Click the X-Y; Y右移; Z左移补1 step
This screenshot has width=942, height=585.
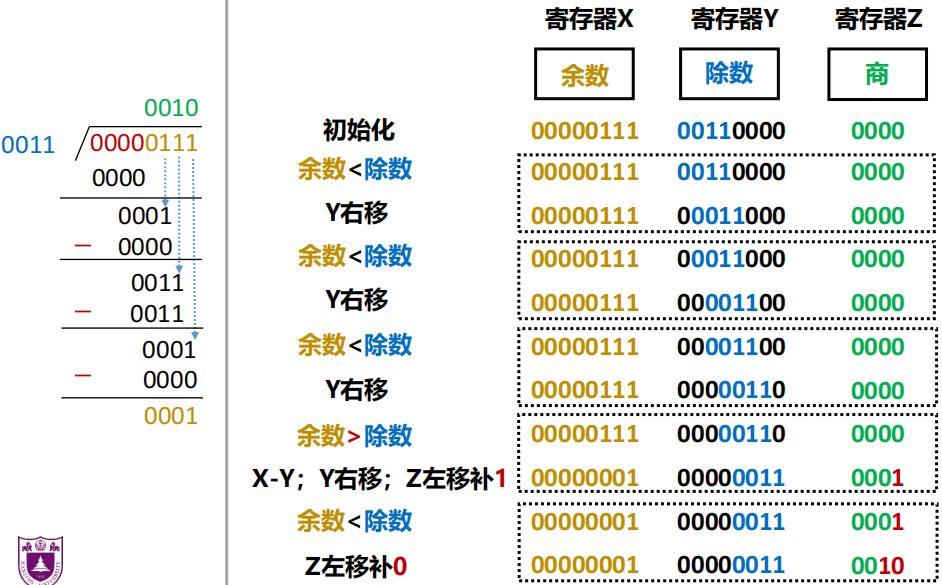pos(379,479)
